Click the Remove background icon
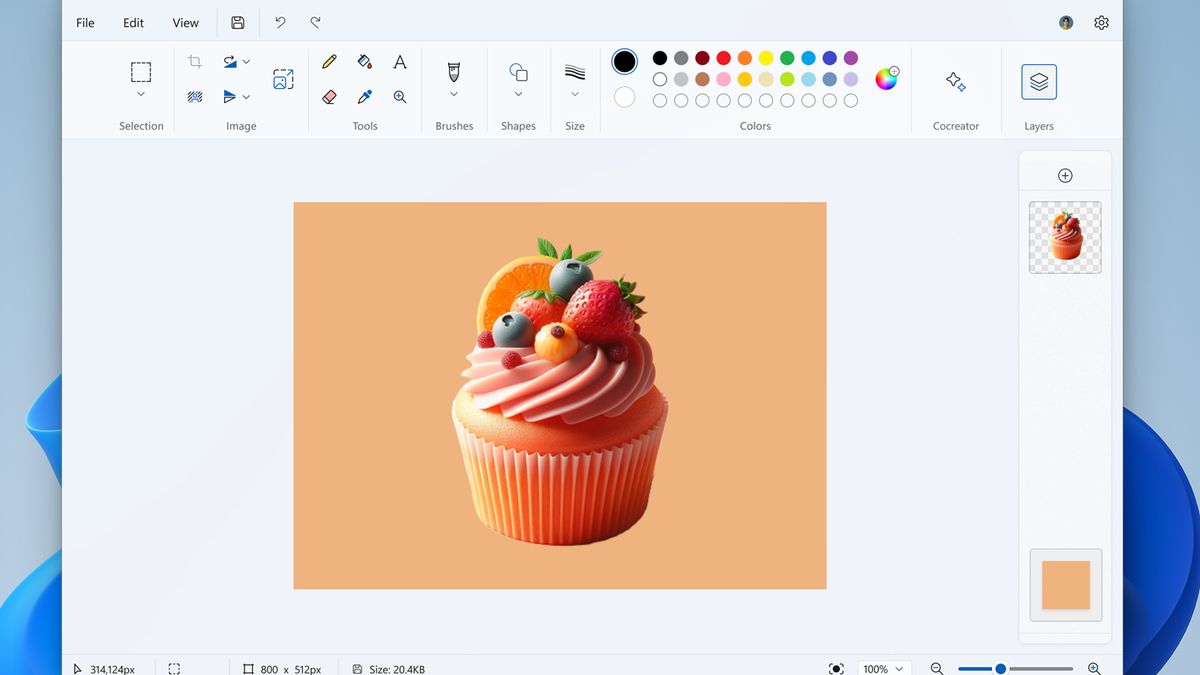The width and height of the screenshot is (1200, 675). coord(195,97)
